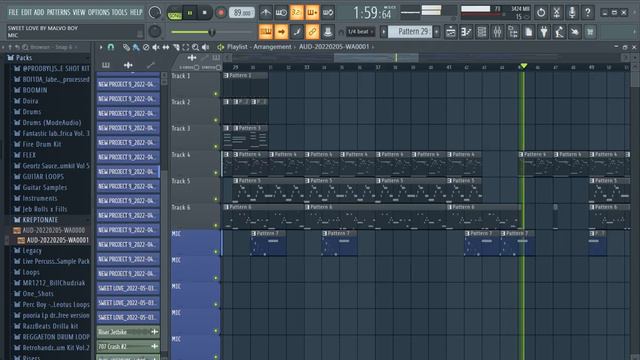Toggle step editing mode icon
The image size is (640, 360).
(x=297, y=31)
